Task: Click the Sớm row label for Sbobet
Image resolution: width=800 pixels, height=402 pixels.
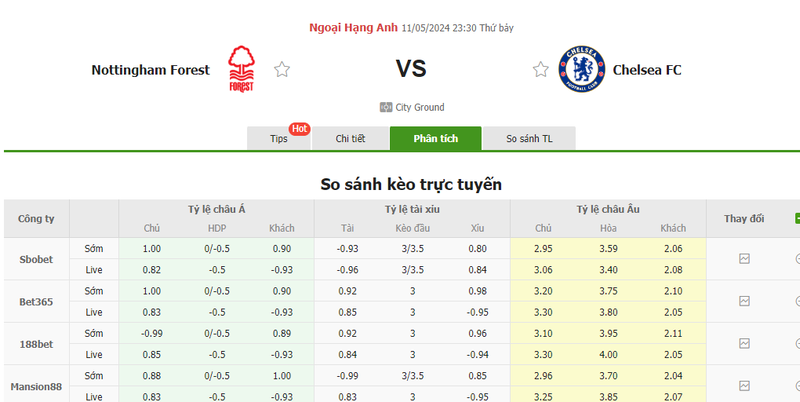Action: [x=94, y=248]
